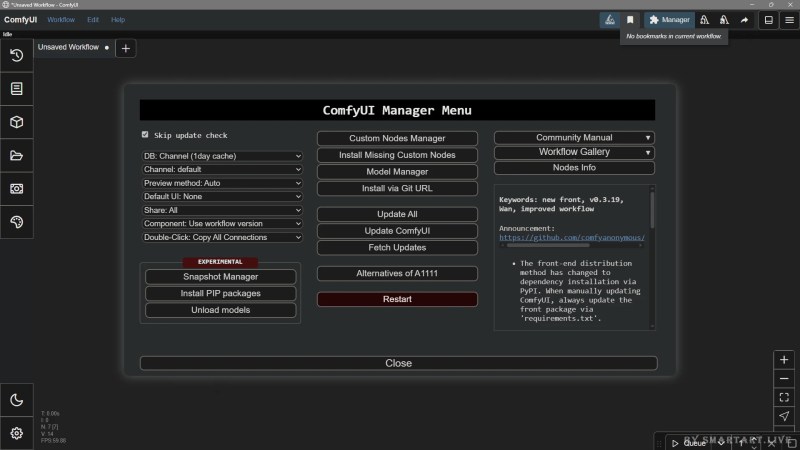Click the Fetch Updates button
800x450 pixels.
pyautogui.click(x=397, y=247)
